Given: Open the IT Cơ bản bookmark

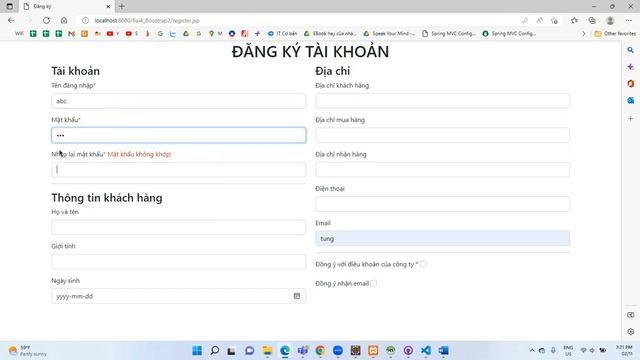Looking at the screenshot, I should [x=282, y=33].
